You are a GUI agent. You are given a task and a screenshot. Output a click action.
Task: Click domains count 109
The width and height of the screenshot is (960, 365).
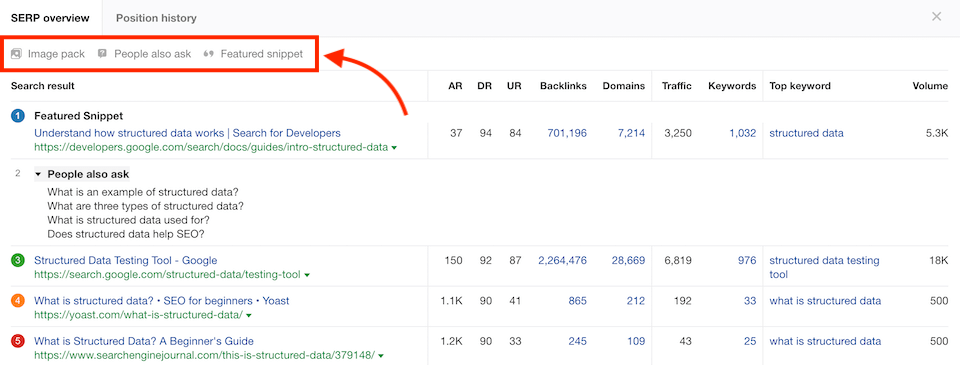(x=636, y=341)
